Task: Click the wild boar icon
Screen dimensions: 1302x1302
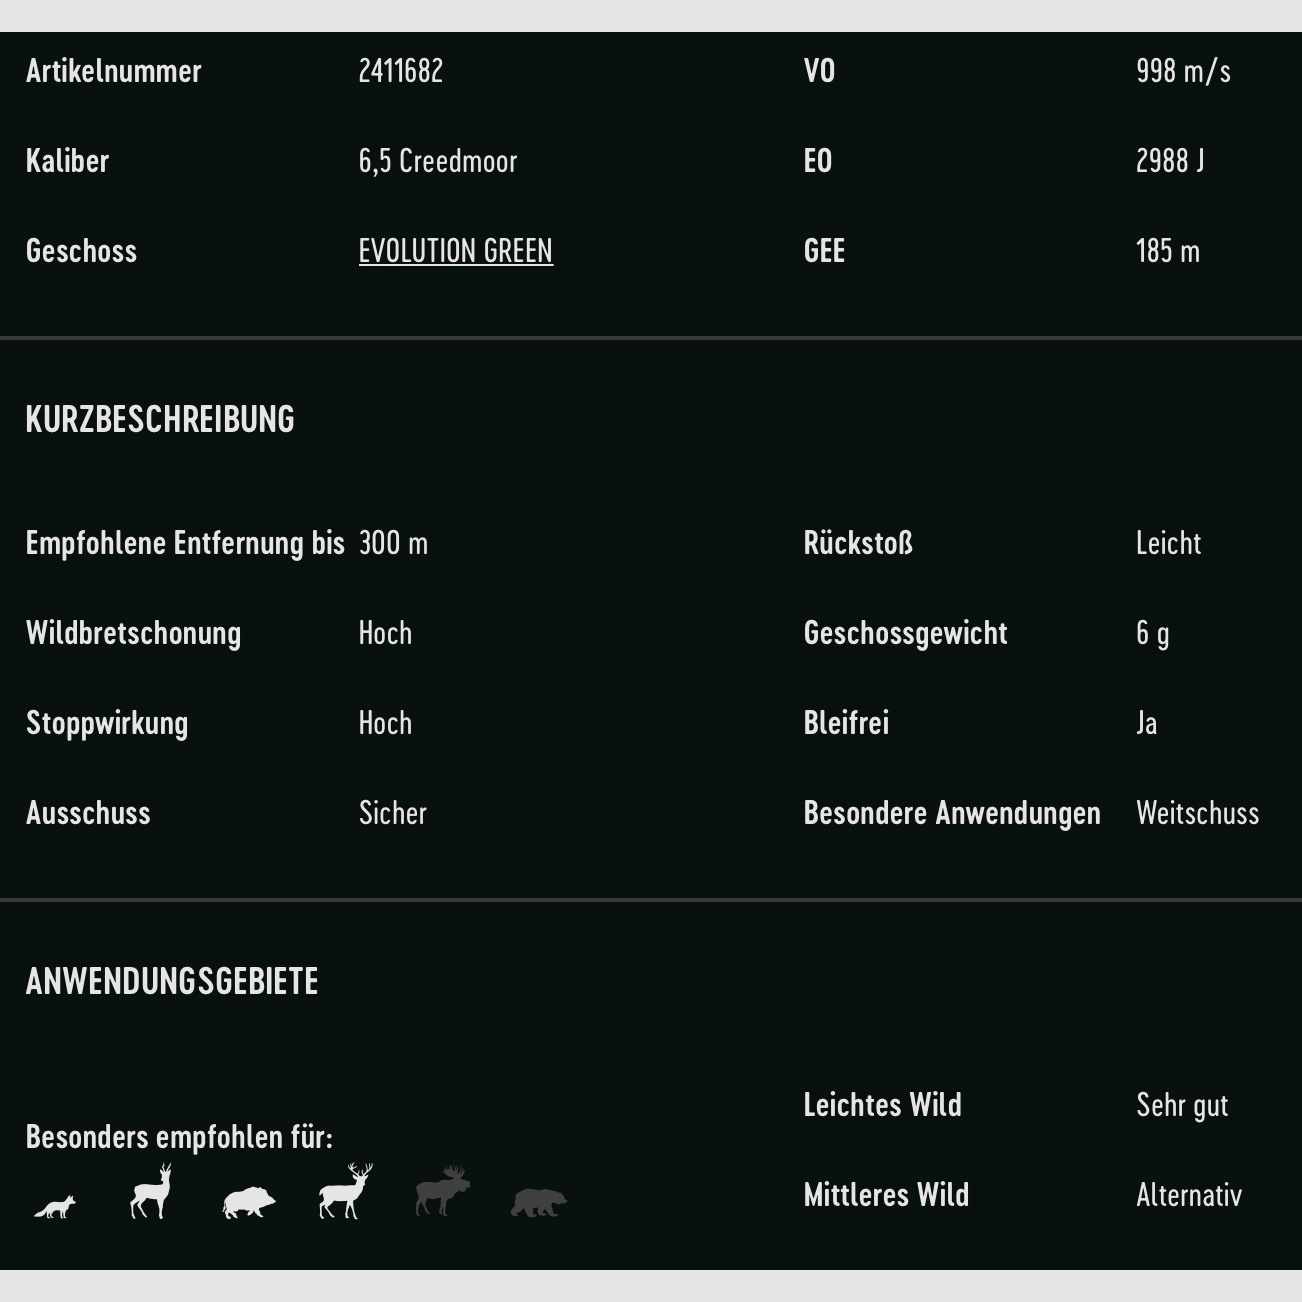Action: (248, 1202)
